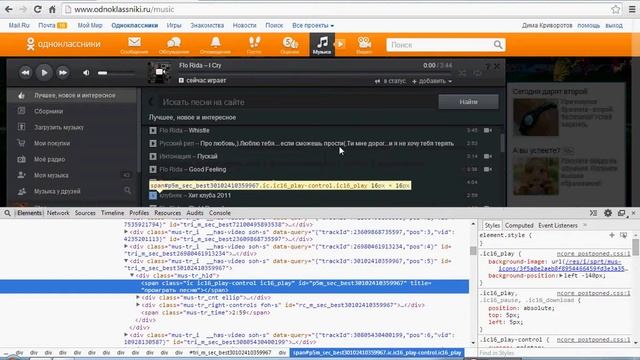Screen dimensions: 640x360
Task: Open the Event Listeners tab
Action: click(558, 225)
